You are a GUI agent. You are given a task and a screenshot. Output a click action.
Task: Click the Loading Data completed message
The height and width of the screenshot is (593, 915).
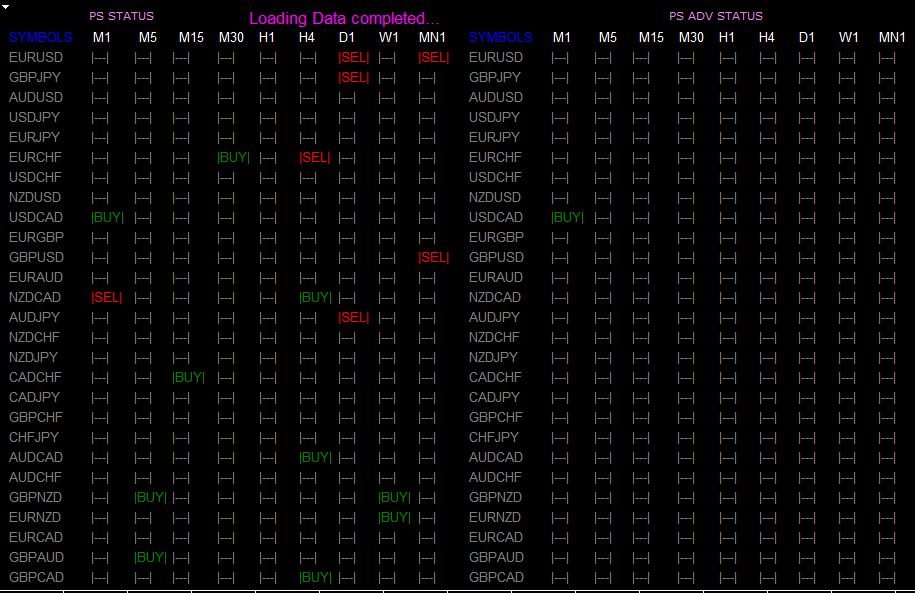tap(343, 19)
